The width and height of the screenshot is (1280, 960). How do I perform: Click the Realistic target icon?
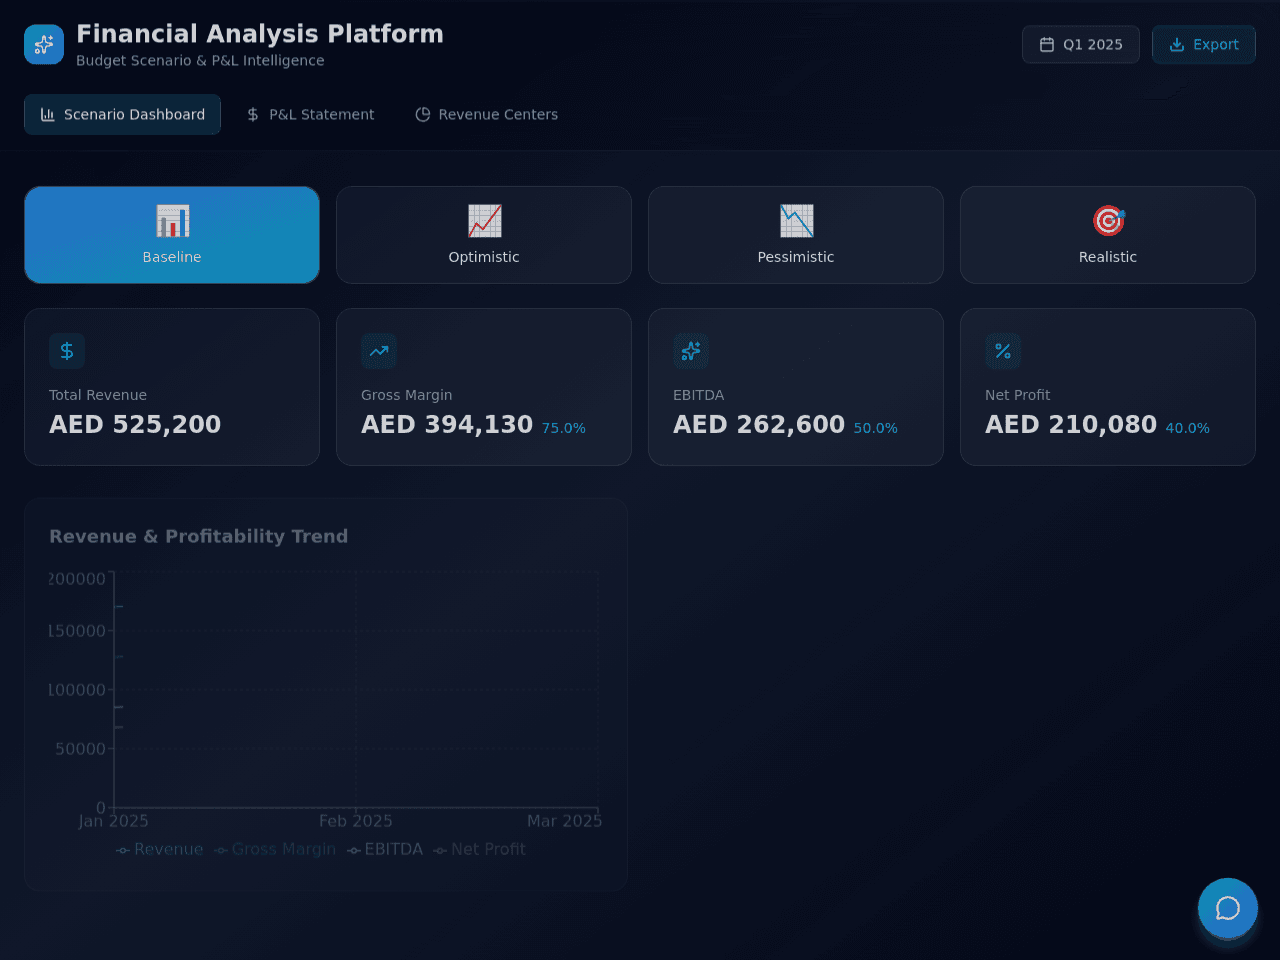[1108, 221]
